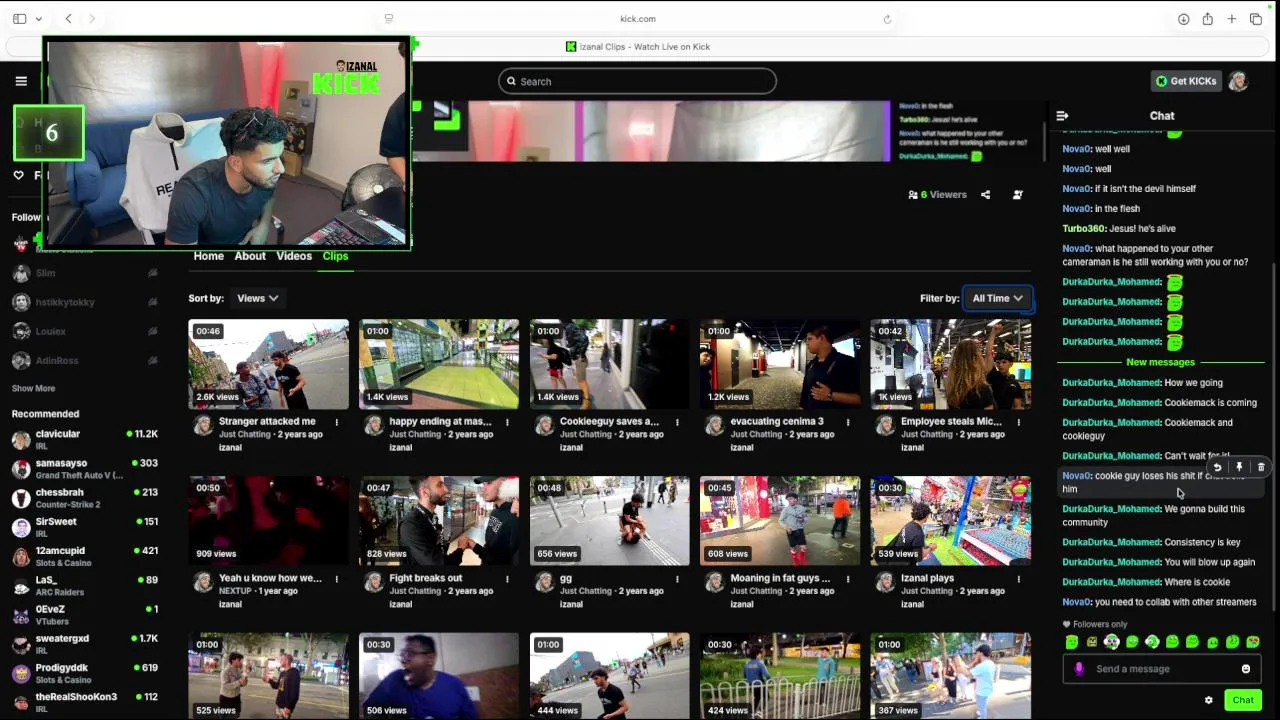The width and height of the screenshot is (1280, 720).
Task: Play the 'Izanal plays' clip thumbnail
Action: coord(950,521)
